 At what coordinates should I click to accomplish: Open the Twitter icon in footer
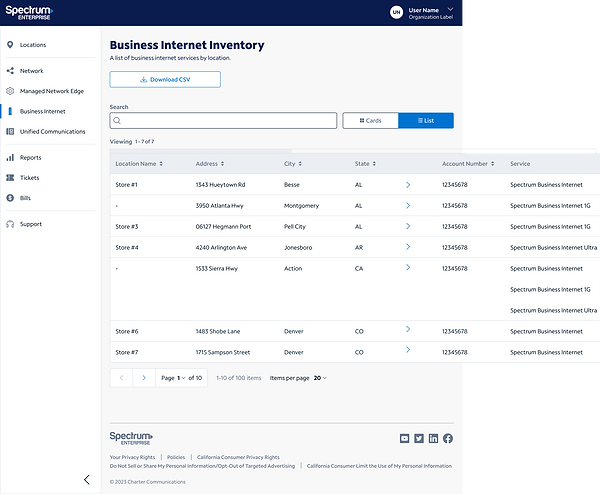tap(419, 439)
